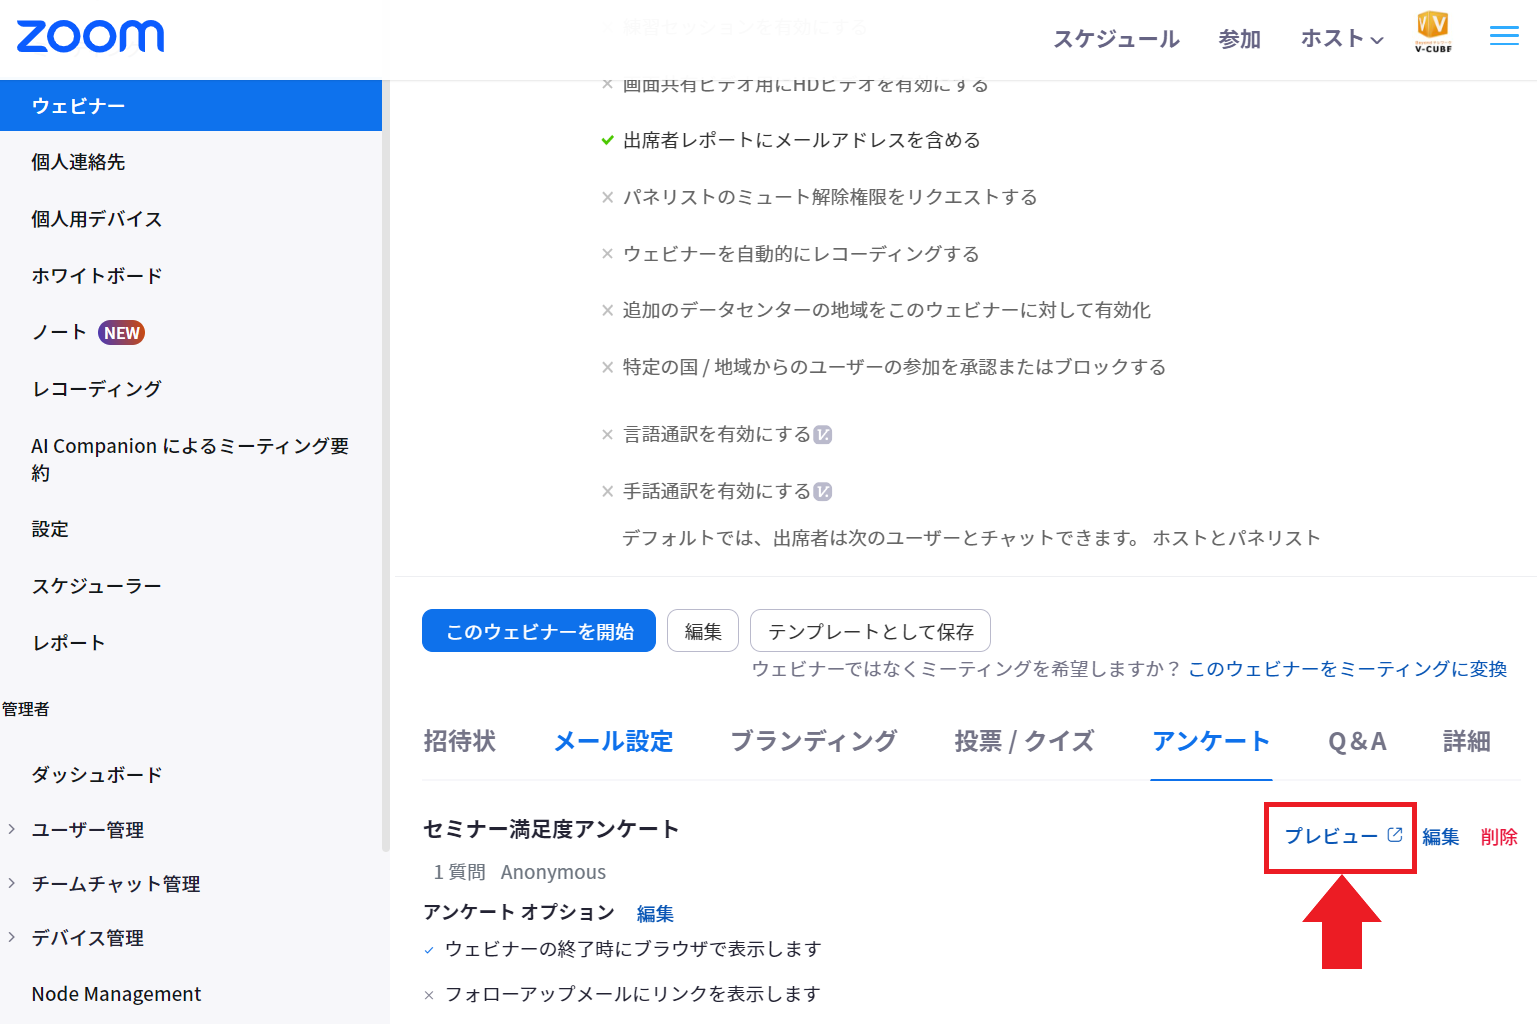
Task: Open AI Companion によるミーティング要約
Action: tap(190, 459)
